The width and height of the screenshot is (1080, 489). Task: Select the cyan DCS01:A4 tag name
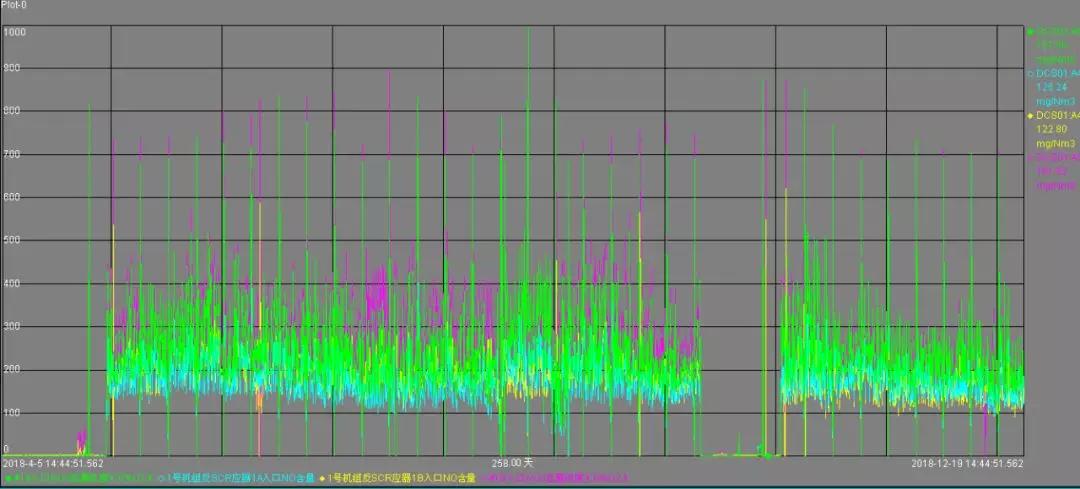coord(1058,74)
